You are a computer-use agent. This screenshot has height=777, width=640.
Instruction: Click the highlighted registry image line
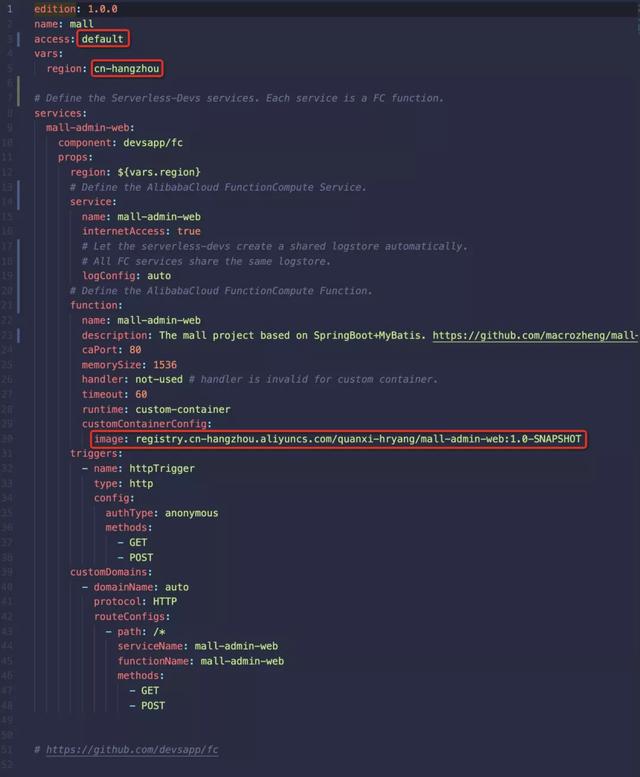(x=338, y=439)
